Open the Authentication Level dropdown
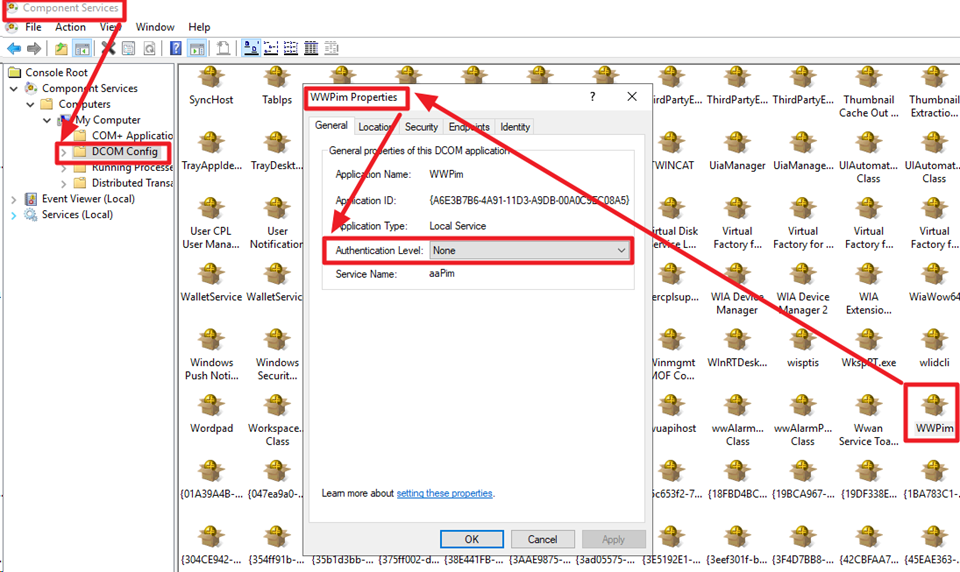 tap(529, 250)
